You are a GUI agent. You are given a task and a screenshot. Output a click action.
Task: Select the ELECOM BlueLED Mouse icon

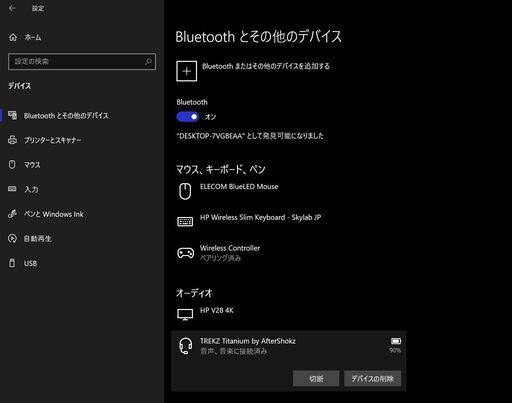pyautogui.click(x=185, y=191)
